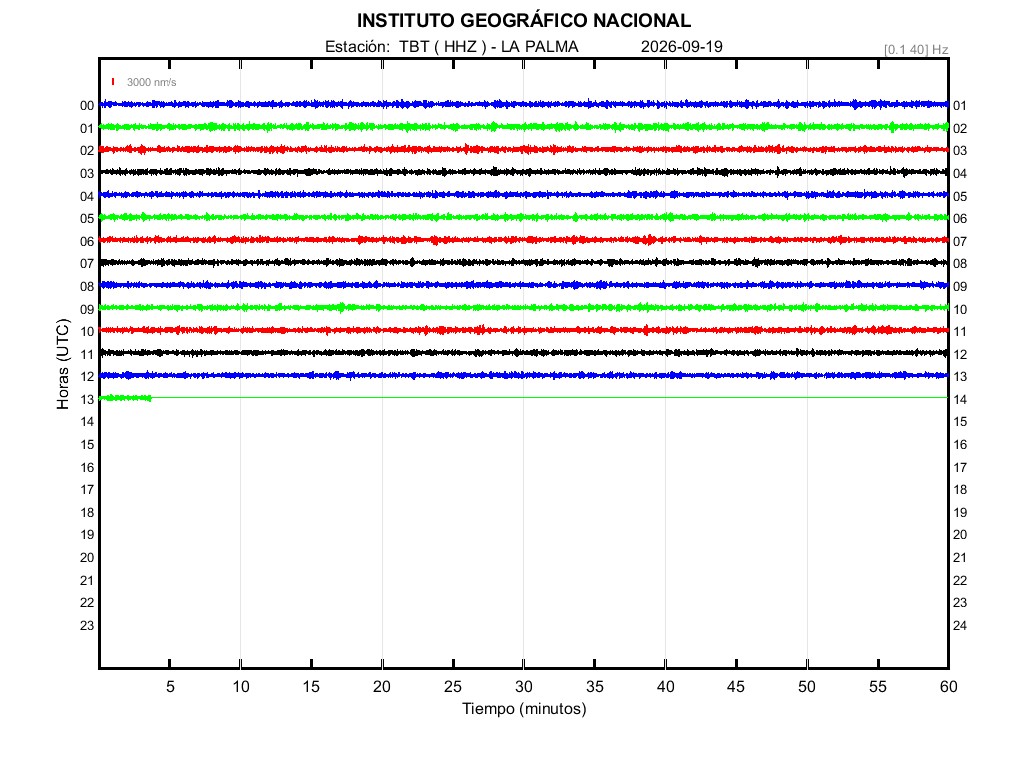Select the 60 minute label on the time axis
This screenshot has height=768, width=1024.
pos(948,686)
